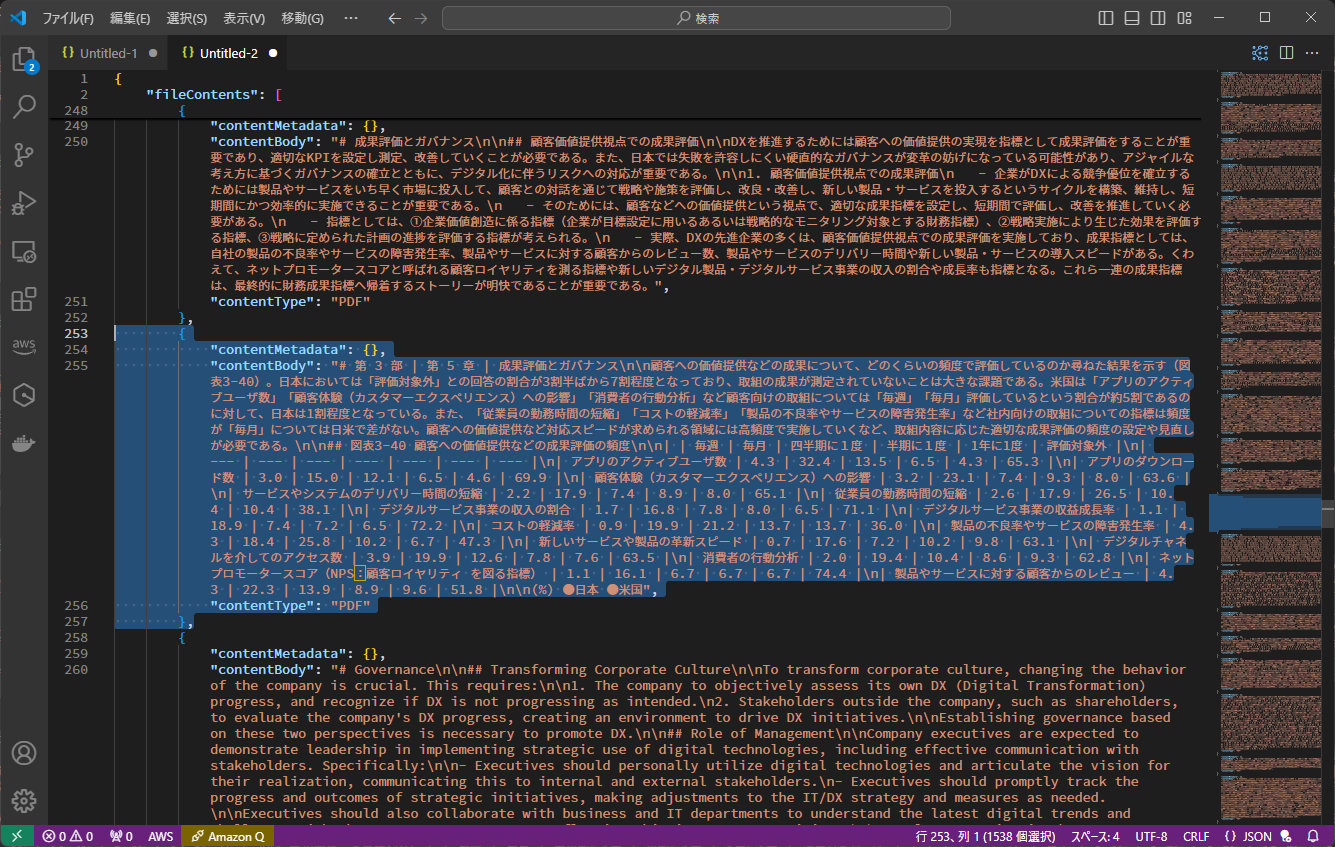This screenshot has width=1335, height=847.
Task: Switch to the Untitled-1 tab
Action: pyautogui.click(x=109, y=53)
